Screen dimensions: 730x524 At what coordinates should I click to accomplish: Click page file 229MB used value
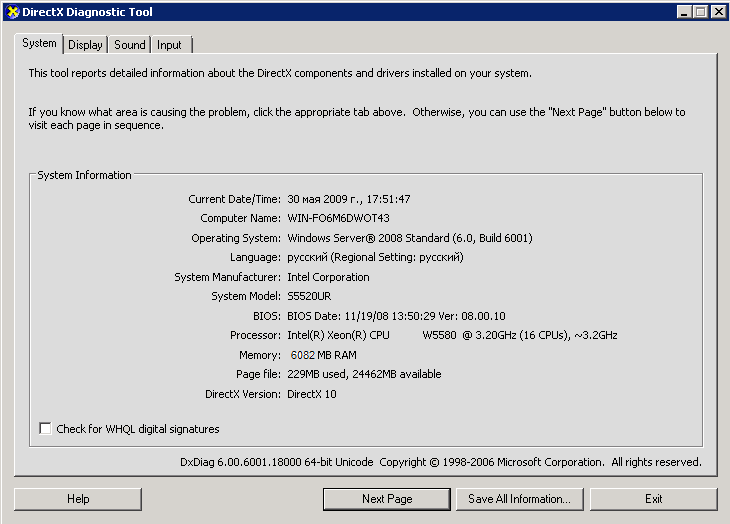(364, 374)
